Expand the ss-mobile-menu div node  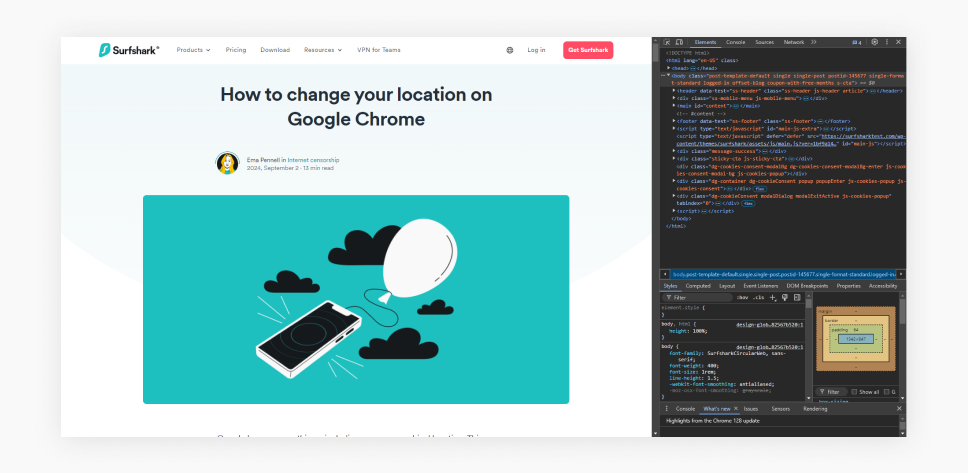pyautogui.click(x=674, y=98)
